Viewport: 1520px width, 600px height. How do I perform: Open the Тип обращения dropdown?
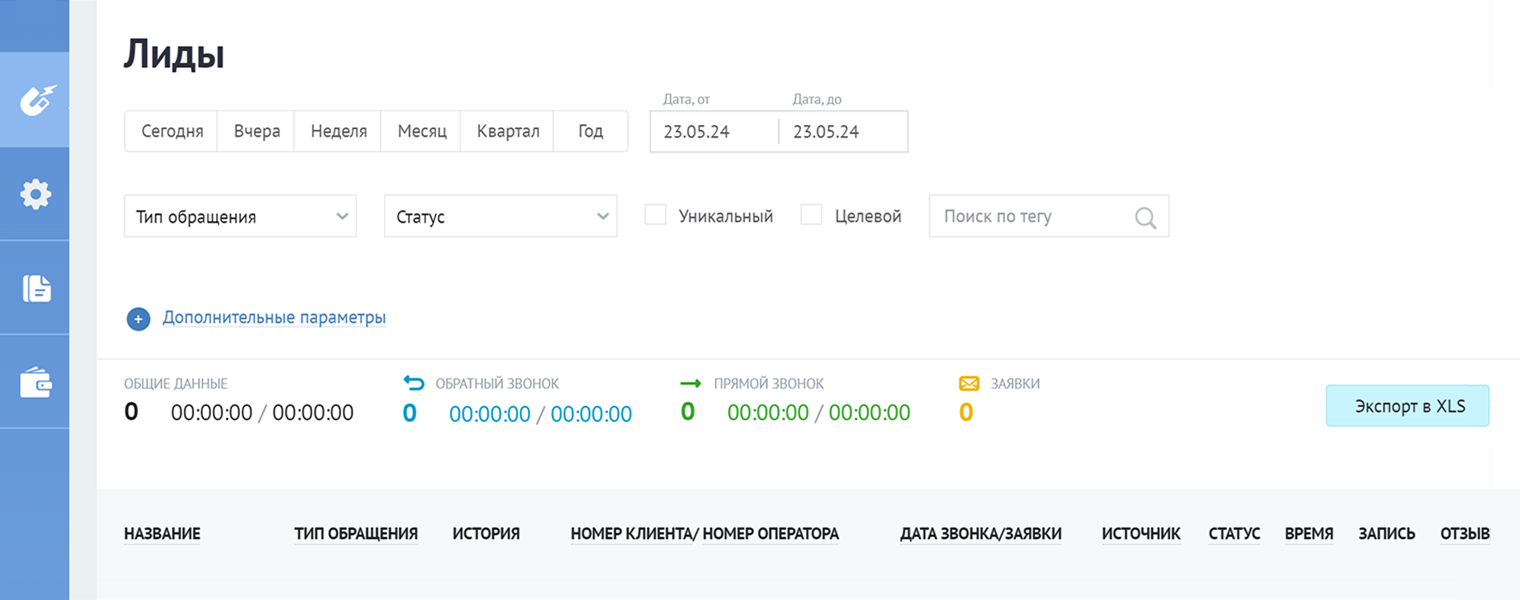coord(240,216)
